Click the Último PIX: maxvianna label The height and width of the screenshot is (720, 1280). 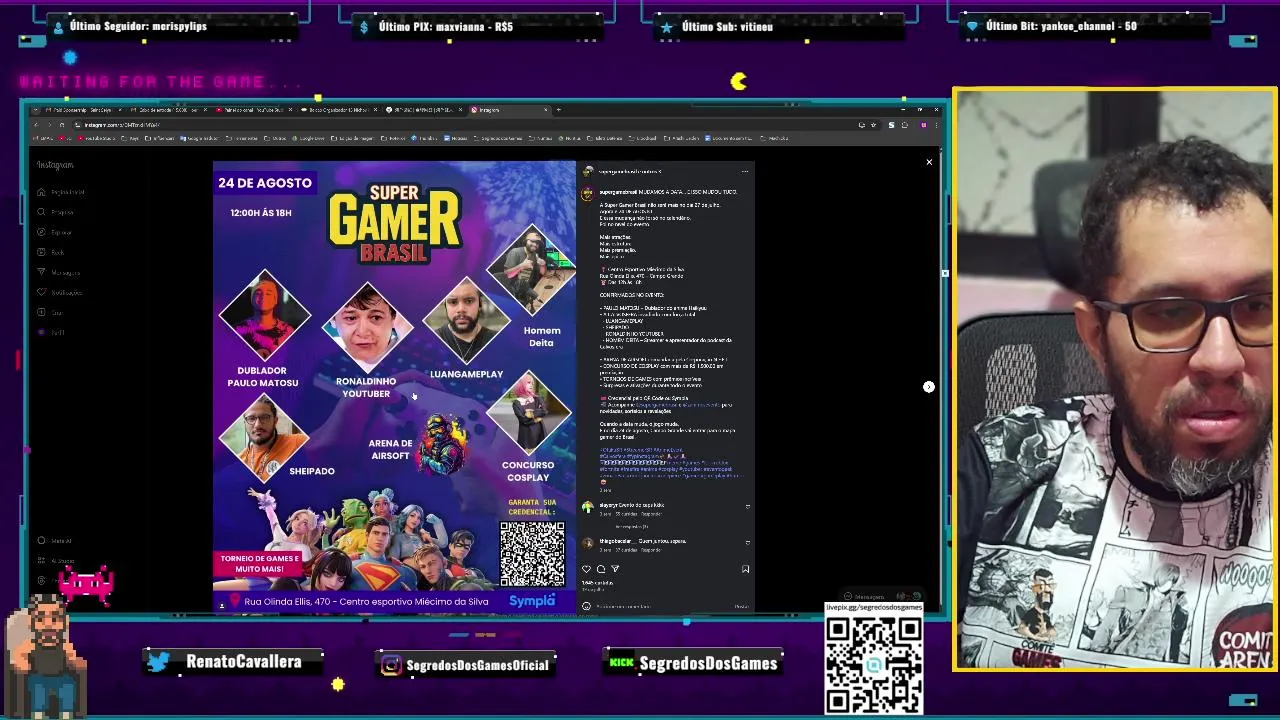pos(446,26)
